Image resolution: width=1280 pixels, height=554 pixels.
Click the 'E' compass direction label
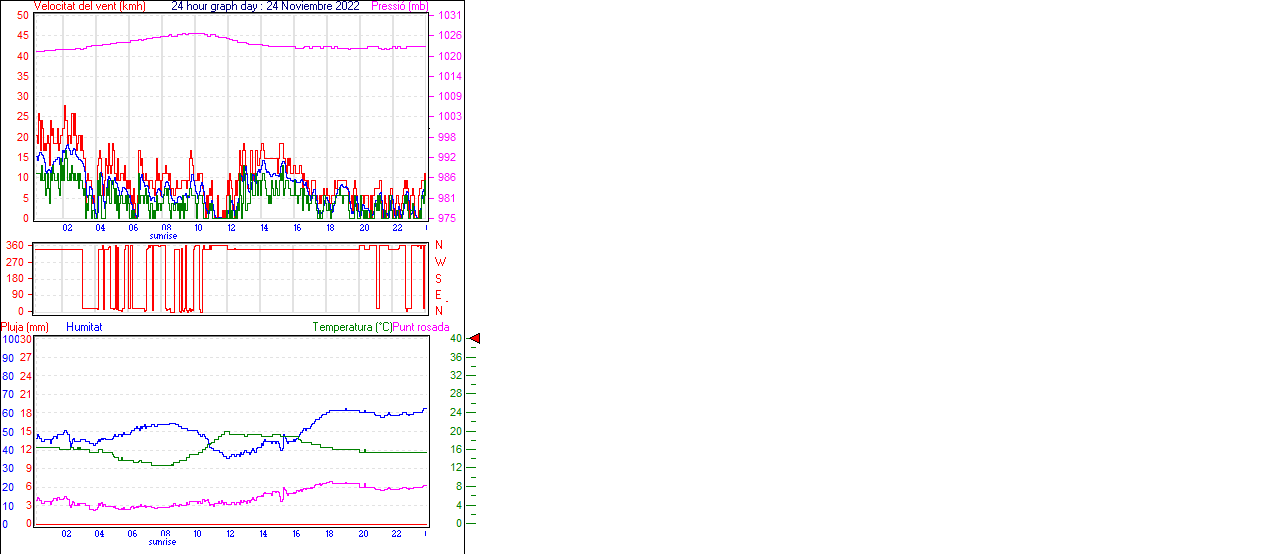(438, 295)
